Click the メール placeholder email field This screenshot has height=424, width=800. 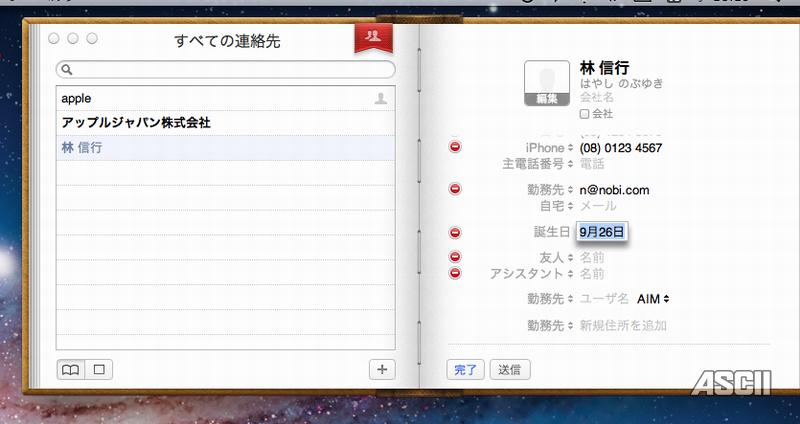click(x=598, y=206)
